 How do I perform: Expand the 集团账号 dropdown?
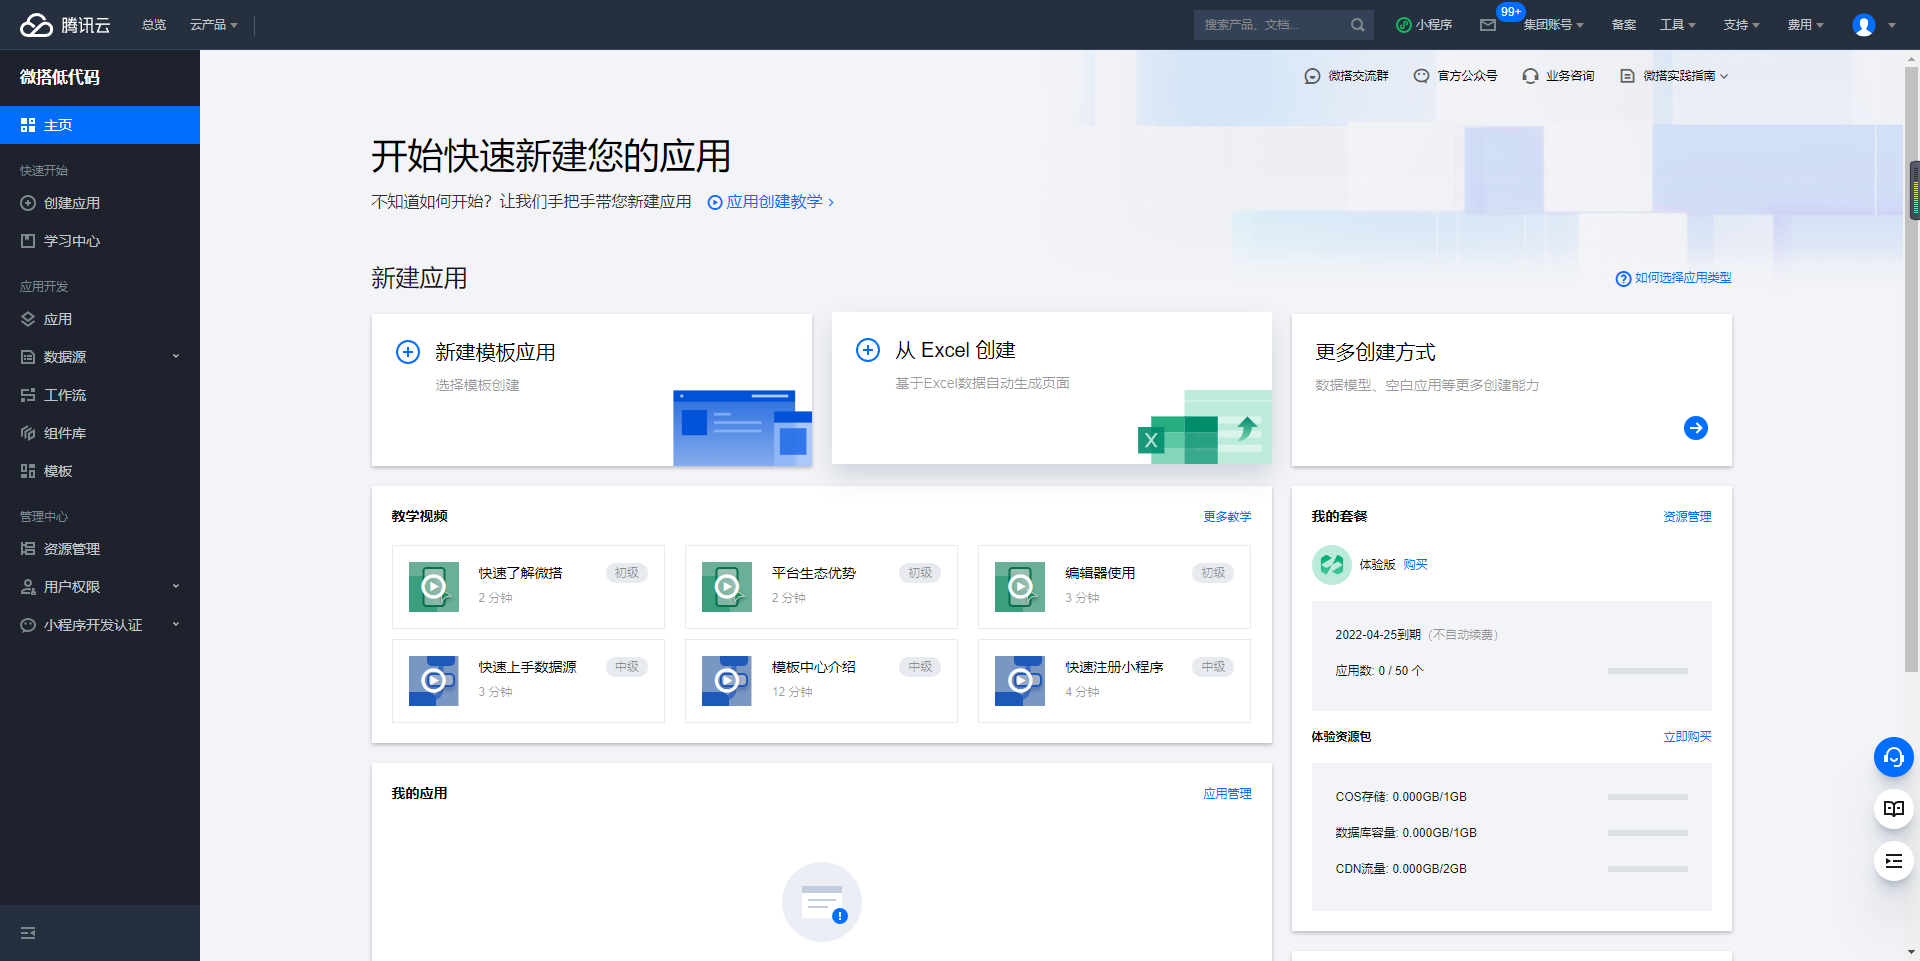1553,25
